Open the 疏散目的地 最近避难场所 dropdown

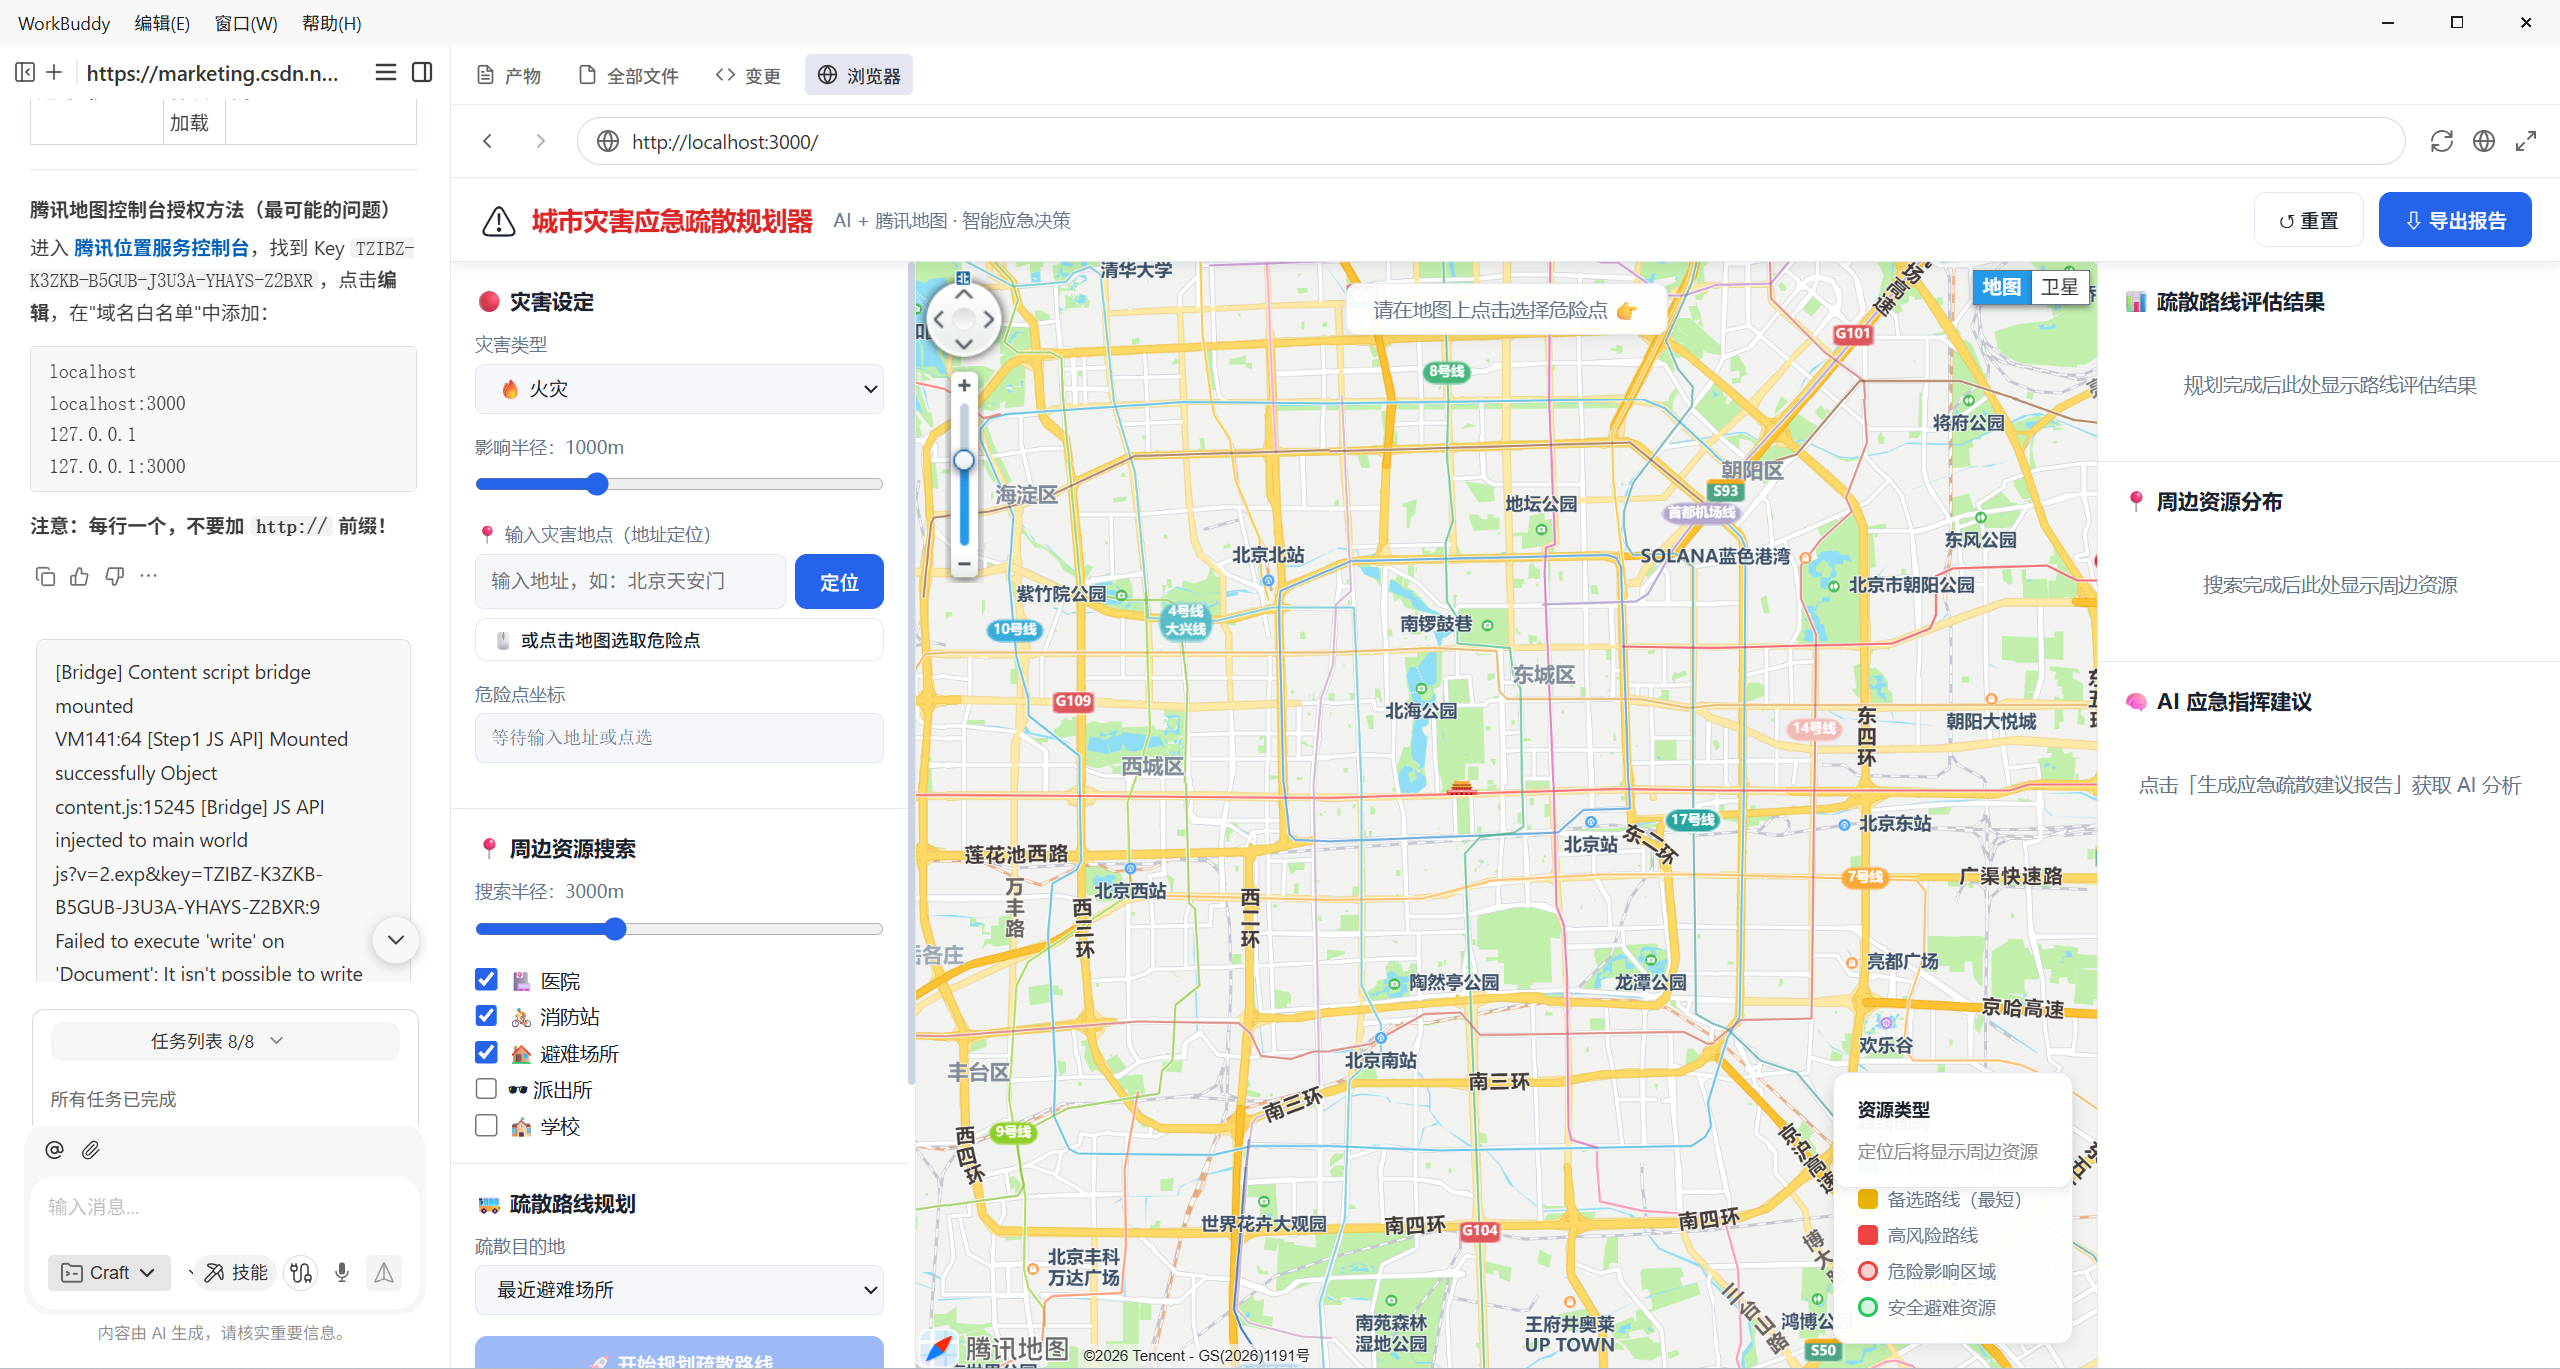coord(679,1290)
